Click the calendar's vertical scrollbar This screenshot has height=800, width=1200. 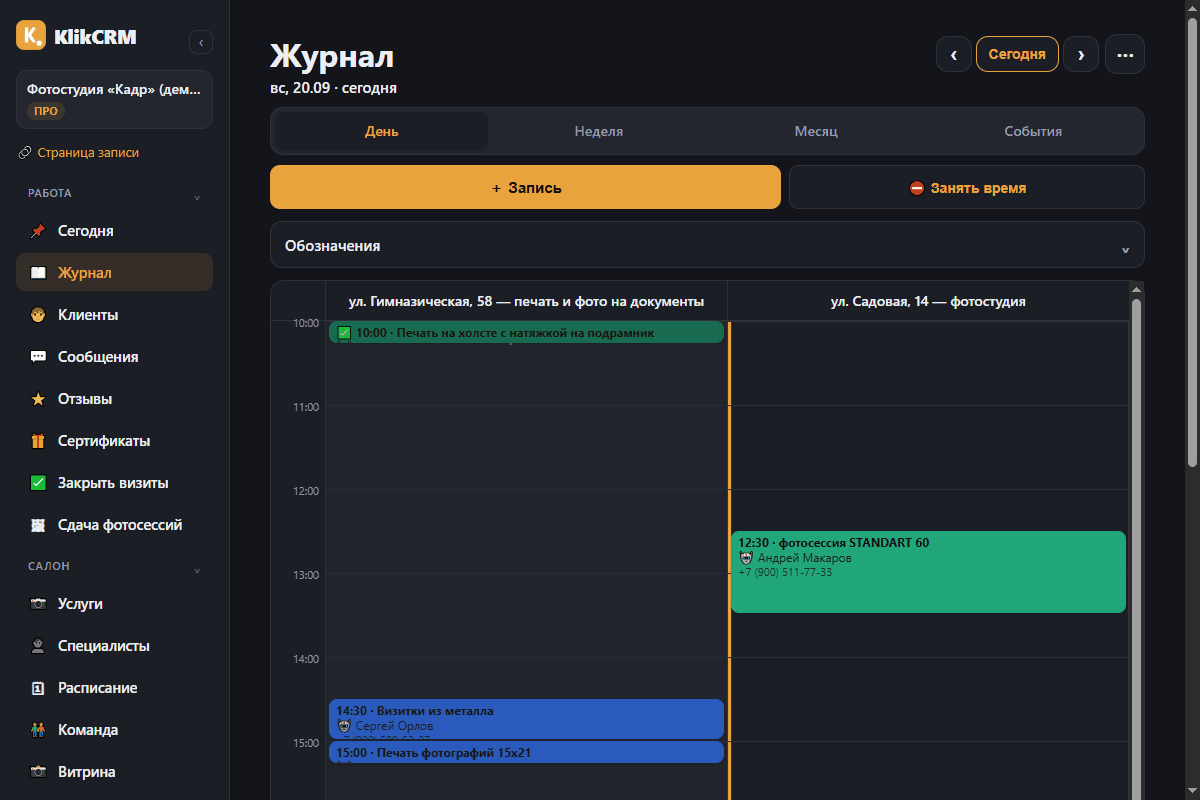[1136, 540]
